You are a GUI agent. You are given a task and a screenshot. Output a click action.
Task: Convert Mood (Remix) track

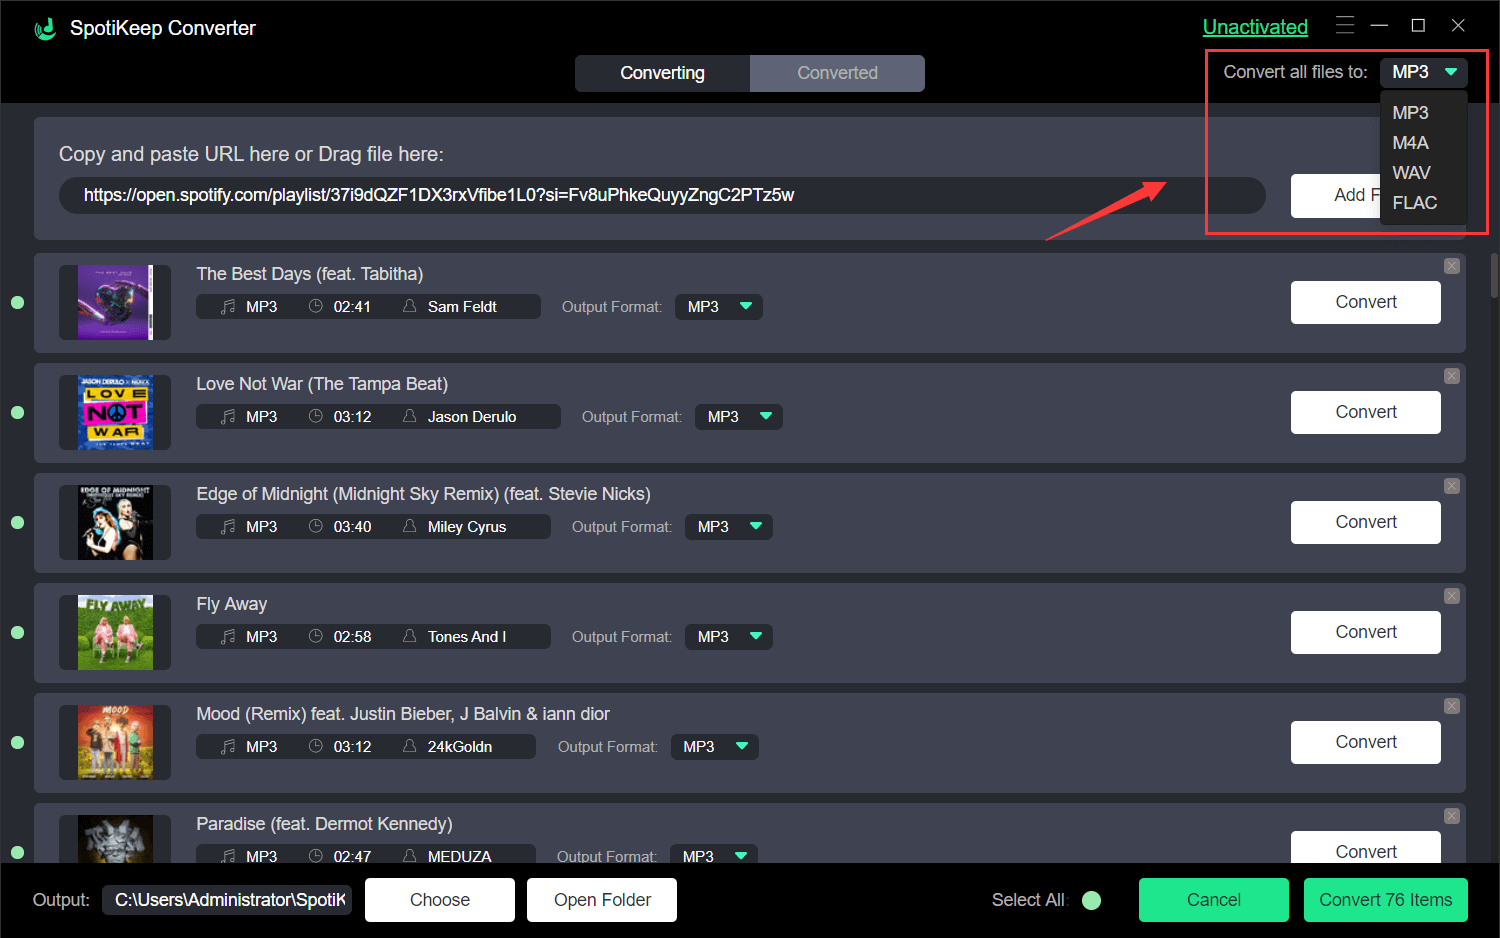(x=1366, y=742)
